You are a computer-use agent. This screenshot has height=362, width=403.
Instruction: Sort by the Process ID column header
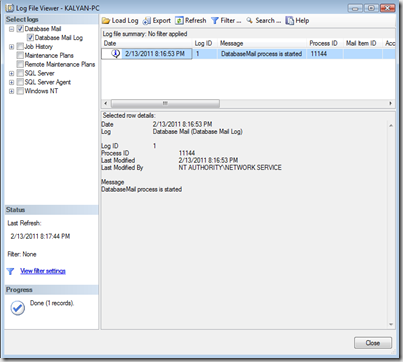pos(325,43)
